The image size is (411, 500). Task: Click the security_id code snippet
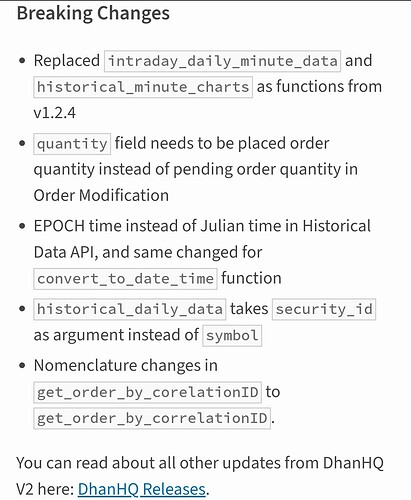(324, 309)
